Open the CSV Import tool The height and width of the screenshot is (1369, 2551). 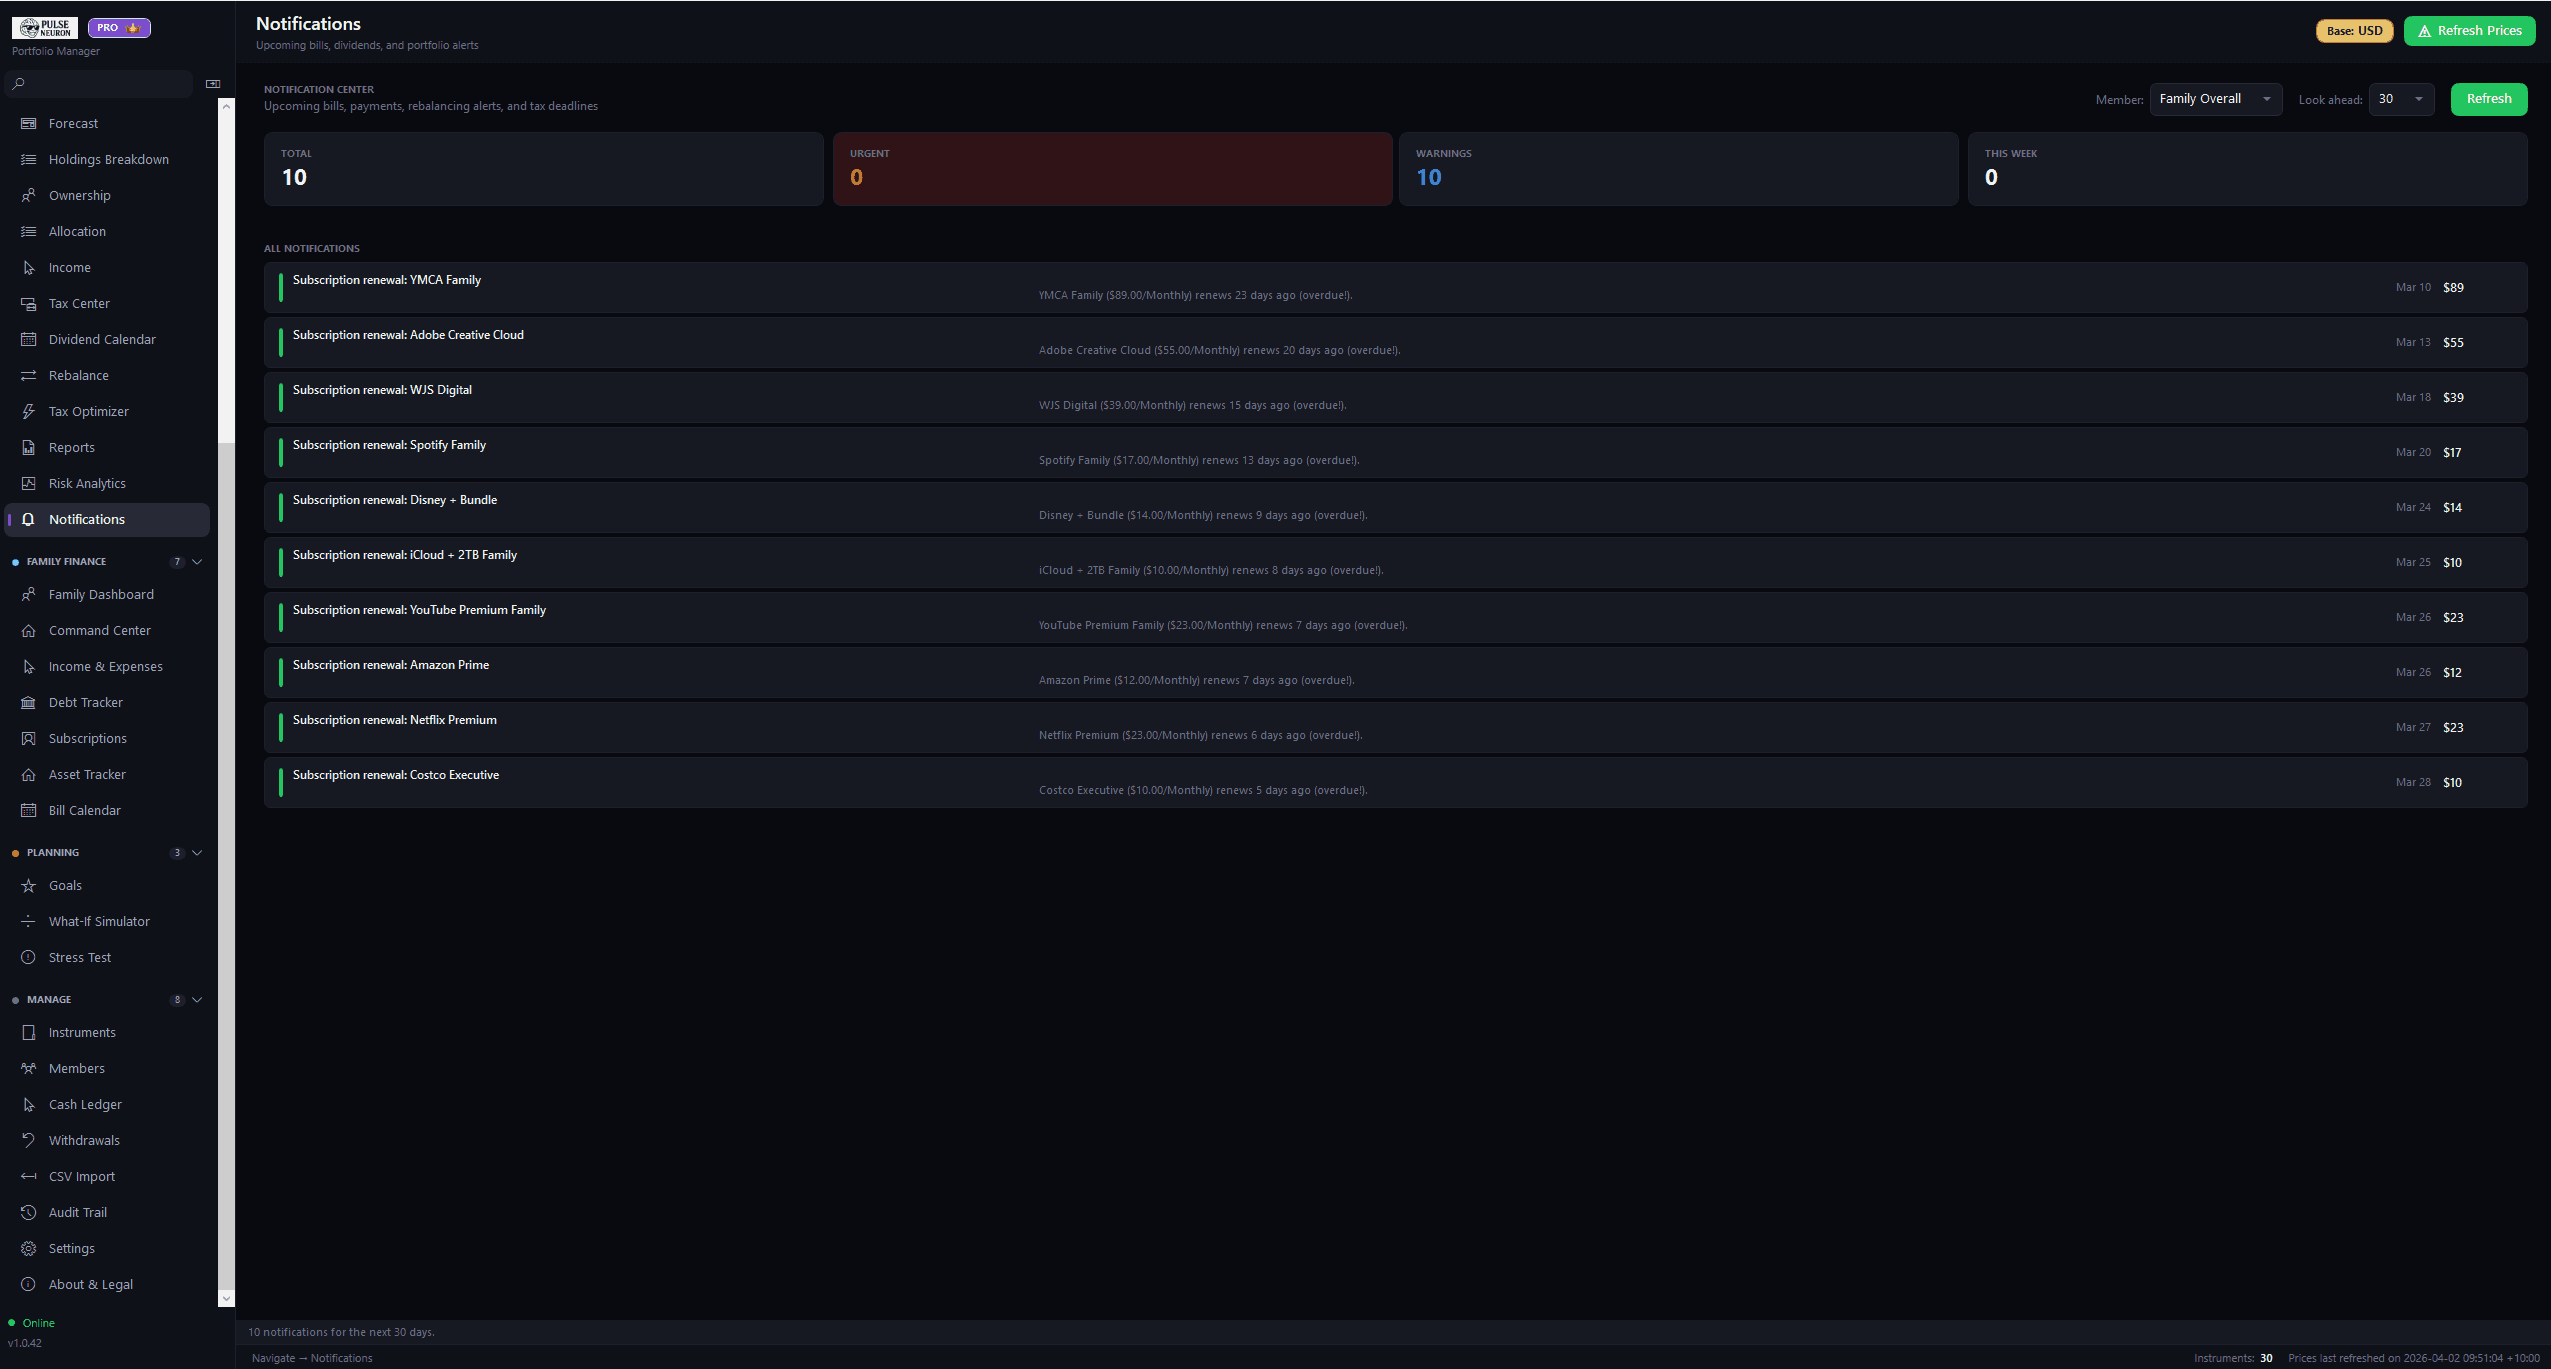79,1176
